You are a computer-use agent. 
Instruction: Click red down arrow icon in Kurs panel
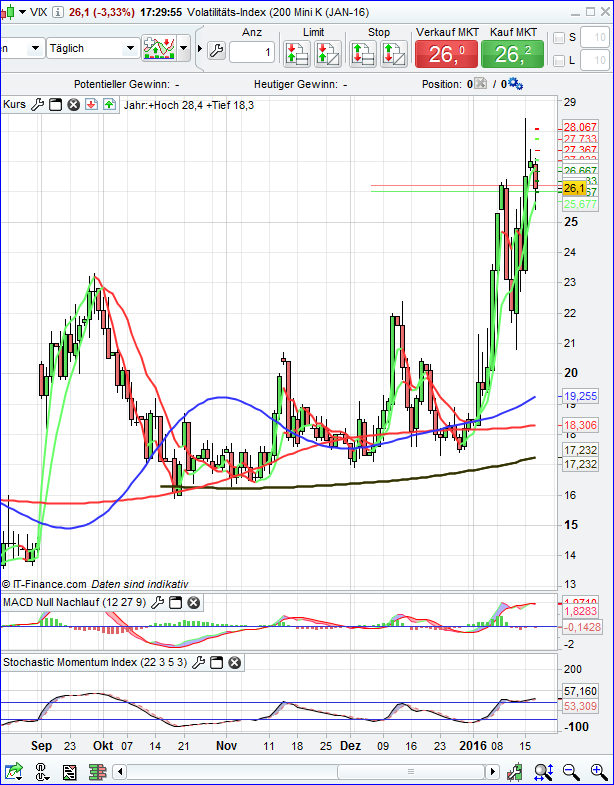click(x=91, y=105)
